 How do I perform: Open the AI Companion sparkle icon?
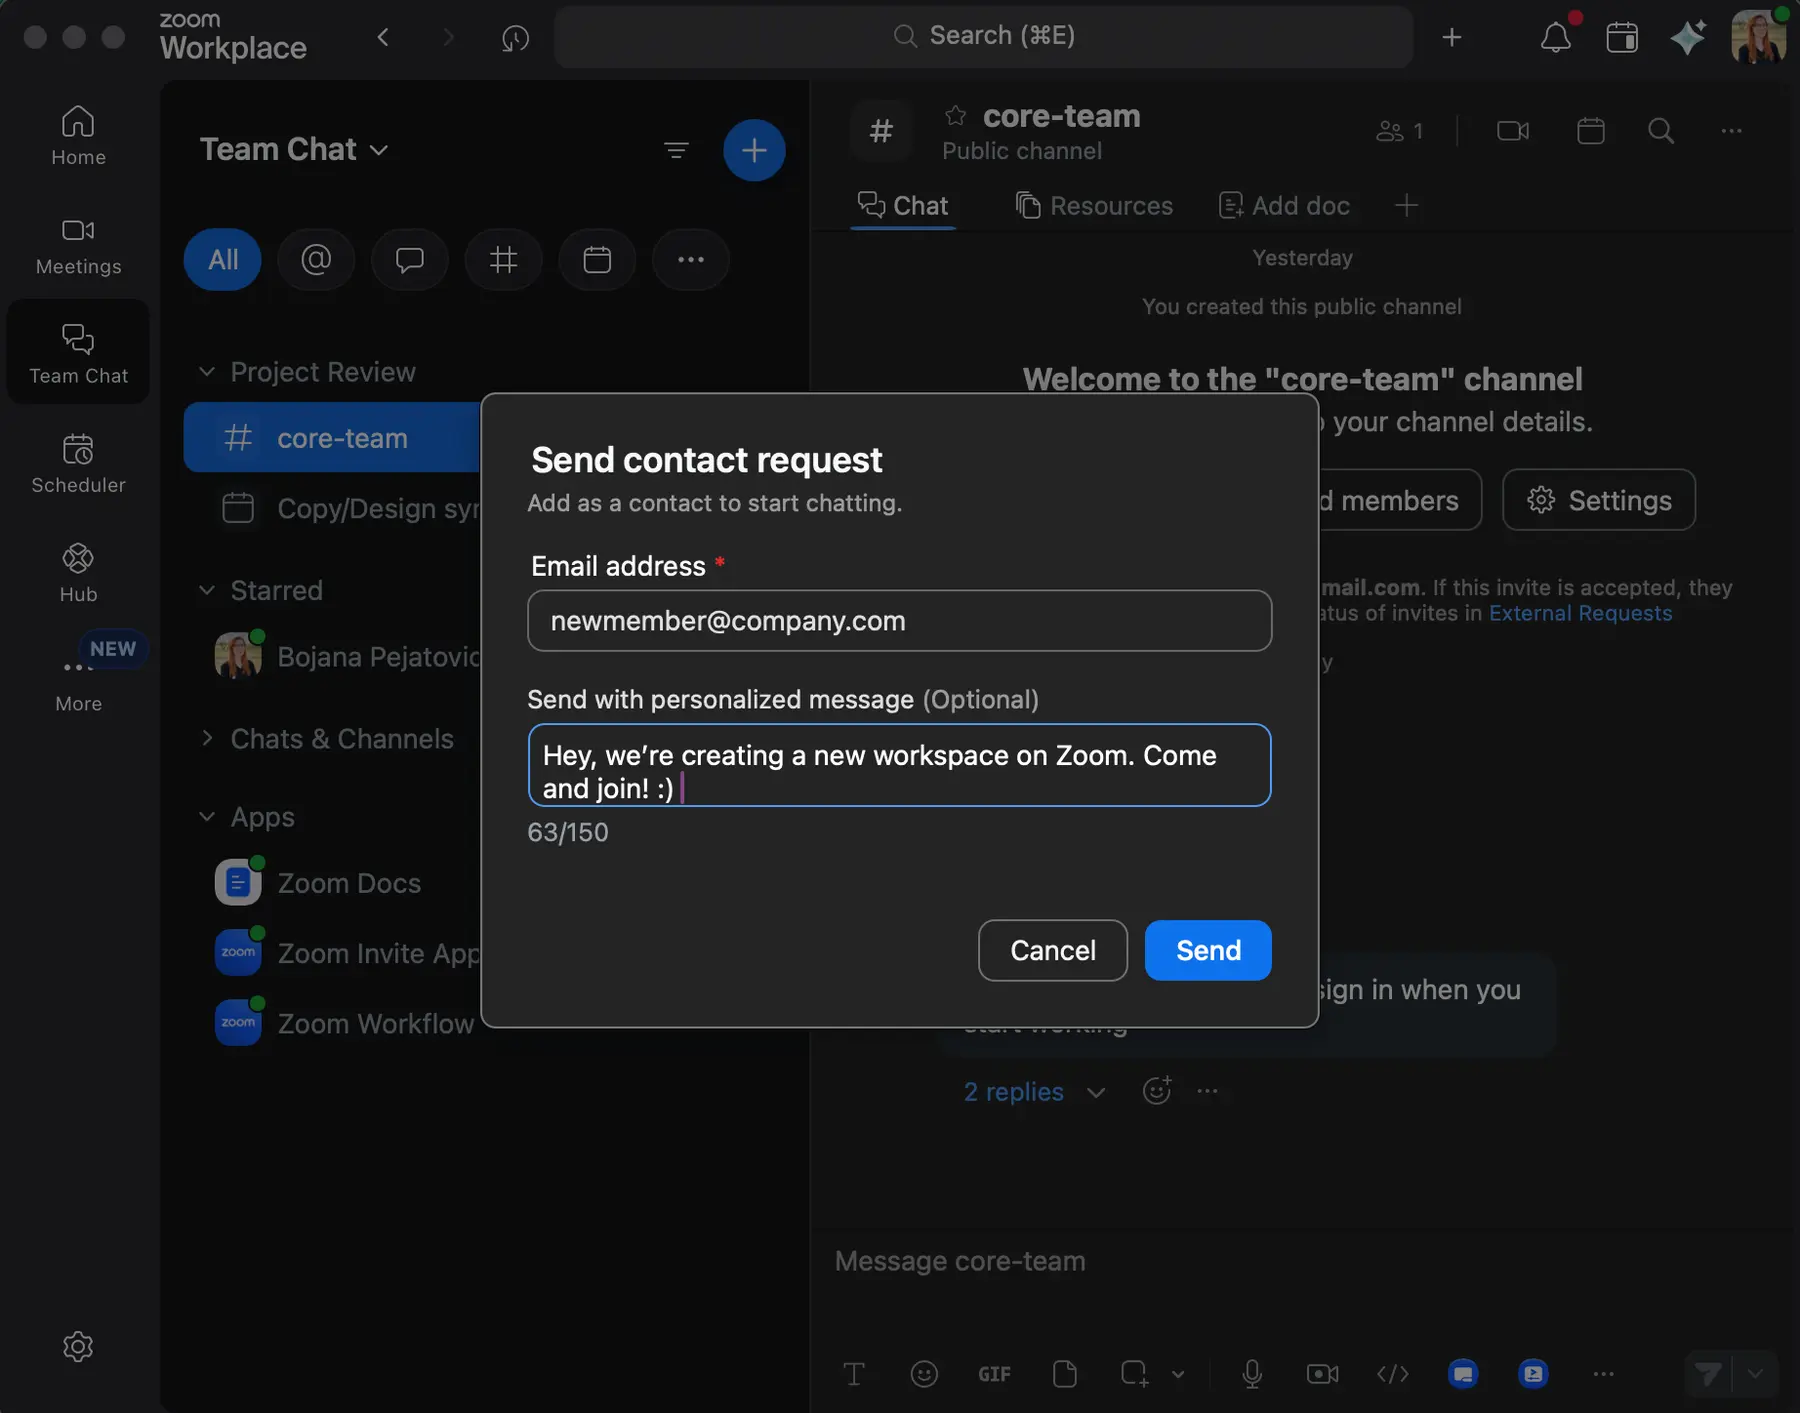coord(1687,37)
